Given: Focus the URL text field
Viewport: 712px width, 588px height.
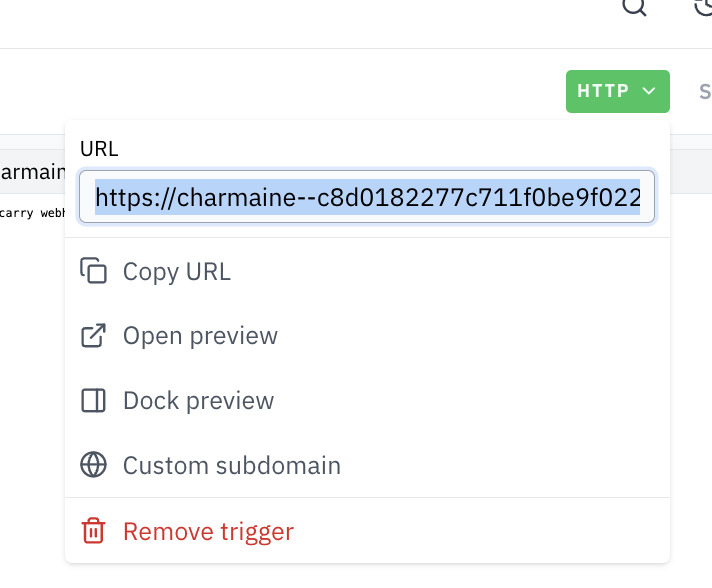Looking at the screenshot, I should tap(367, 196).
